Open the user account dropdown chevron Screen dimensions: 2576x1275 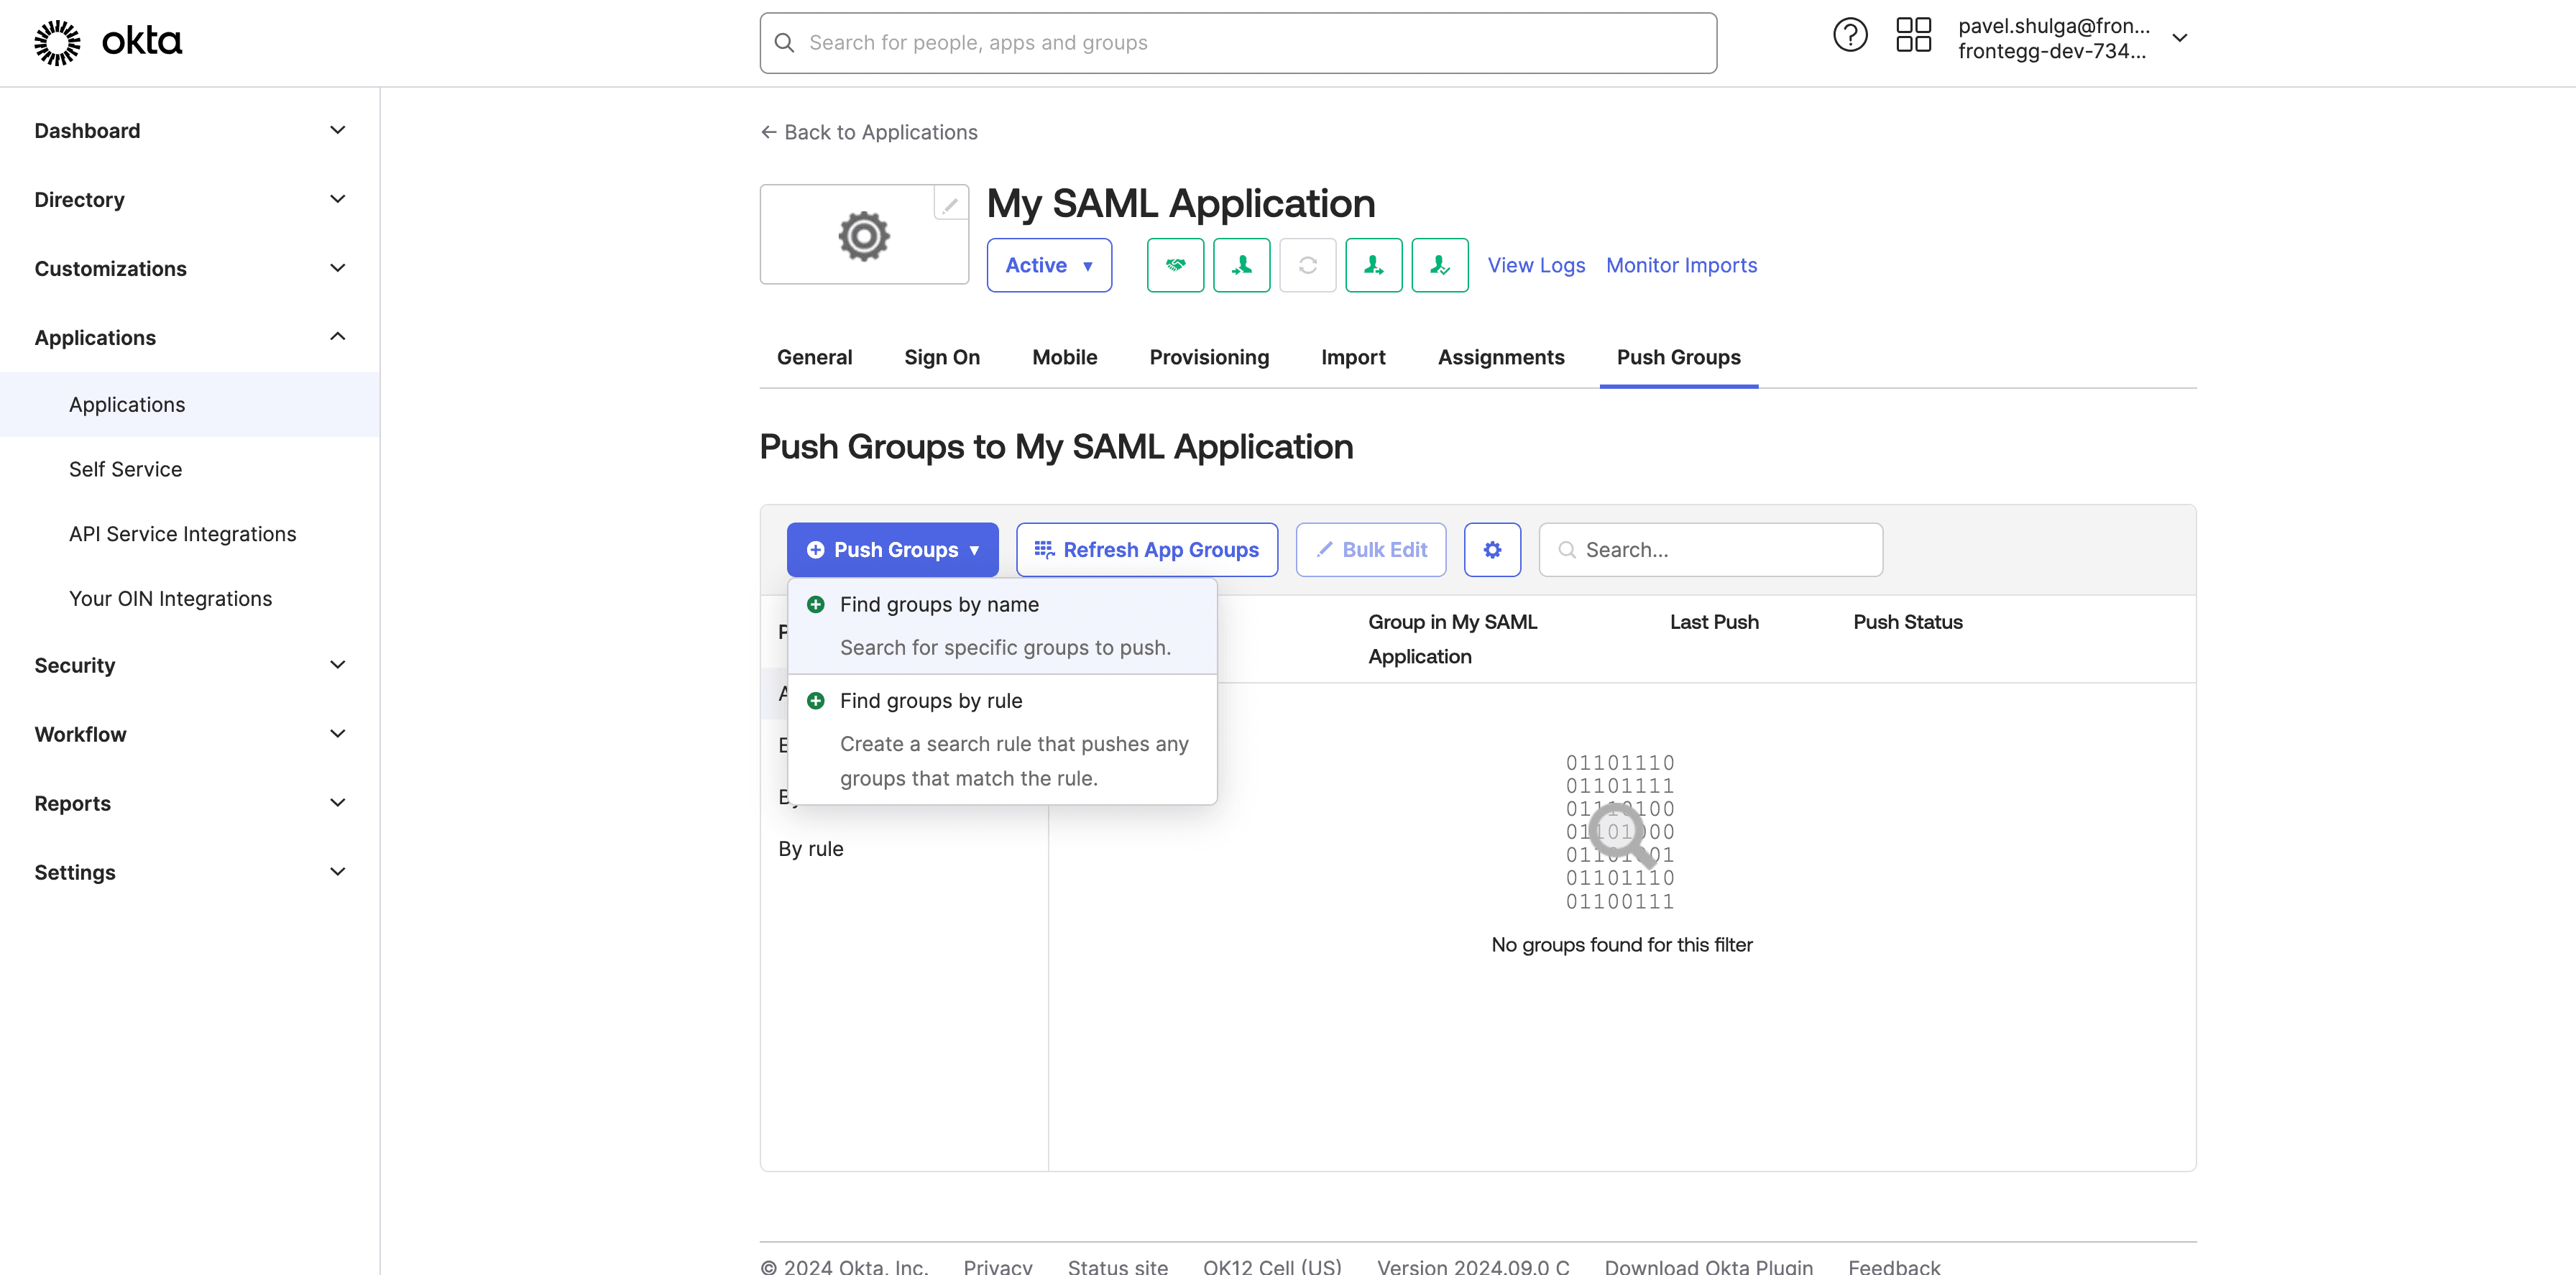2180,38
